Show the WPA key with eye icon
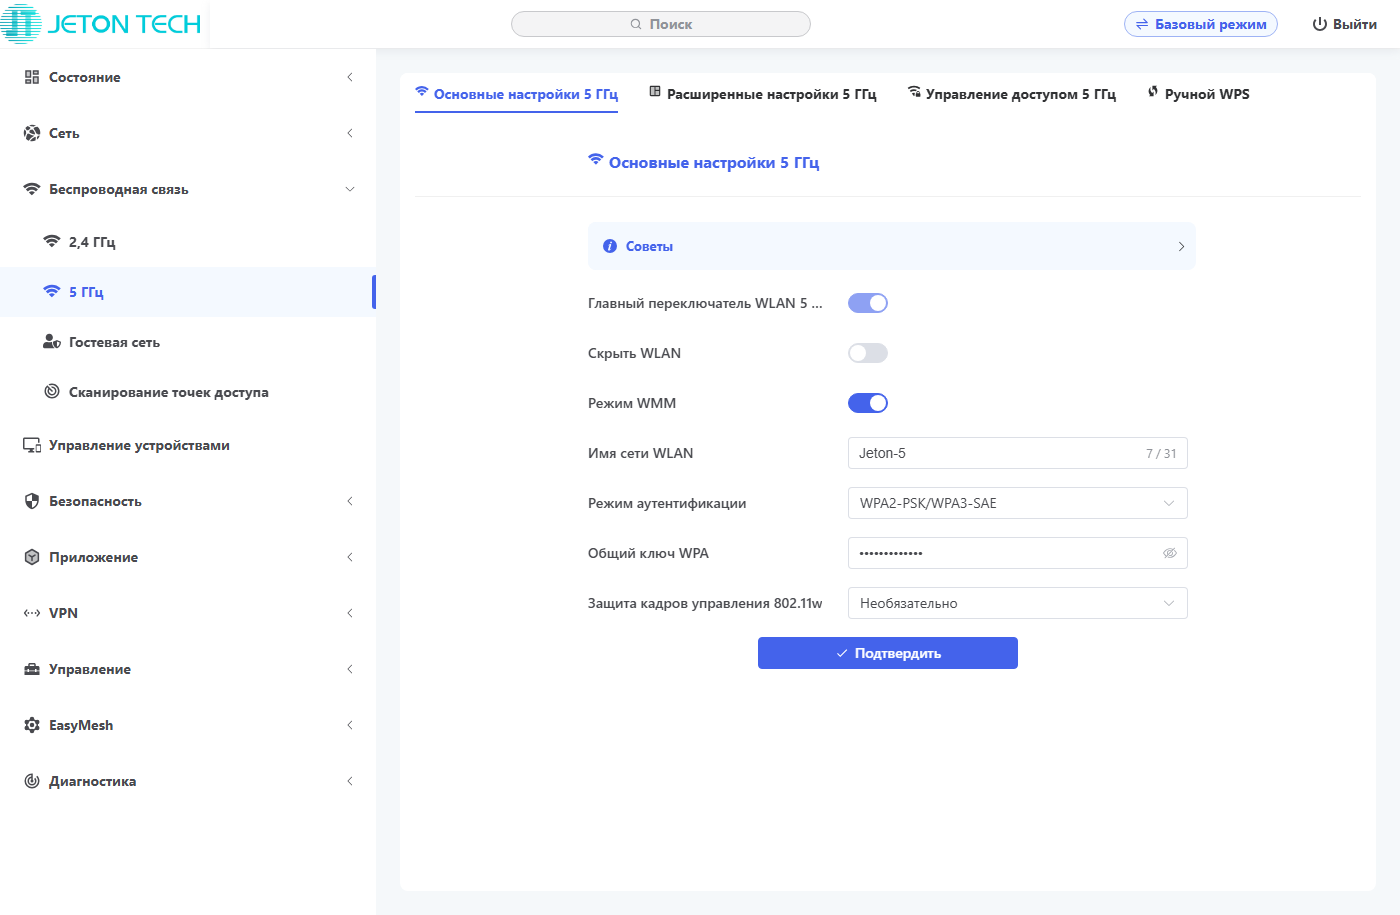 [x=1169, y=553]
